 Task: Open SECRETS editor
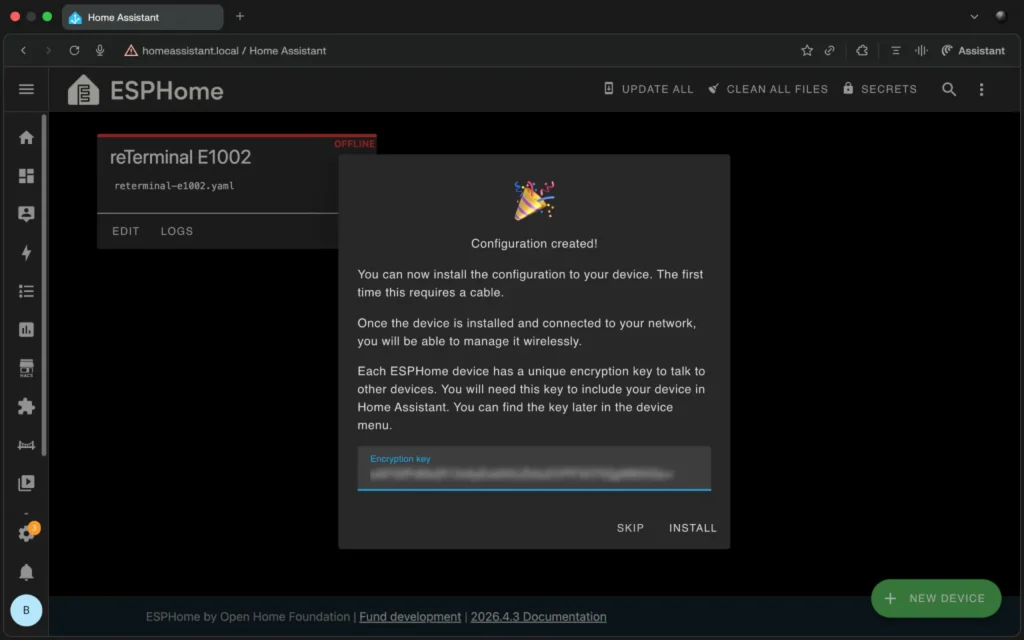click(x=880, y=89)
